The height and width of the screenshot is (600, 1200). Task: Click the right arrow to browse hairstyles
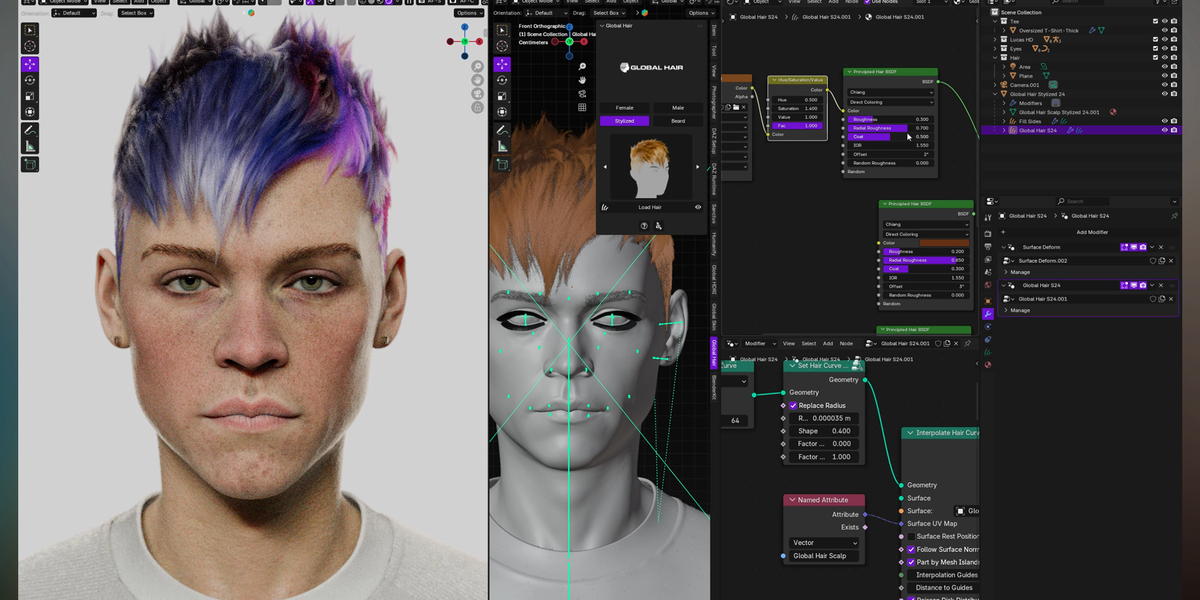click(697, 166)
